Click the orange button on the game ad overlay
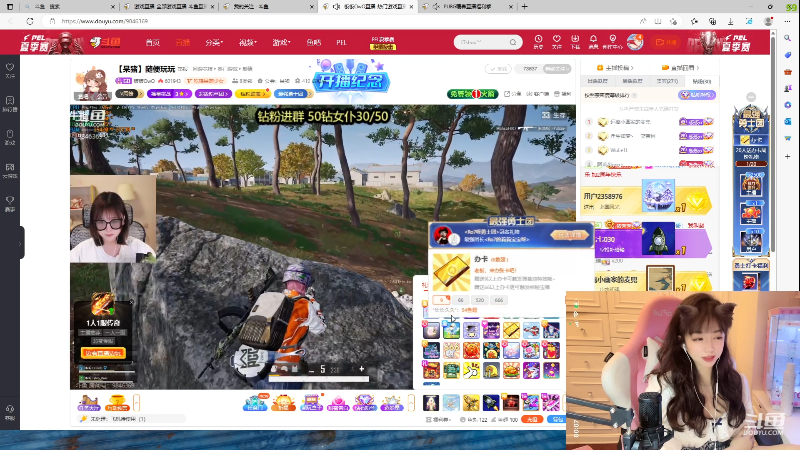Screen dimensions: 800x450 [103, 353]
